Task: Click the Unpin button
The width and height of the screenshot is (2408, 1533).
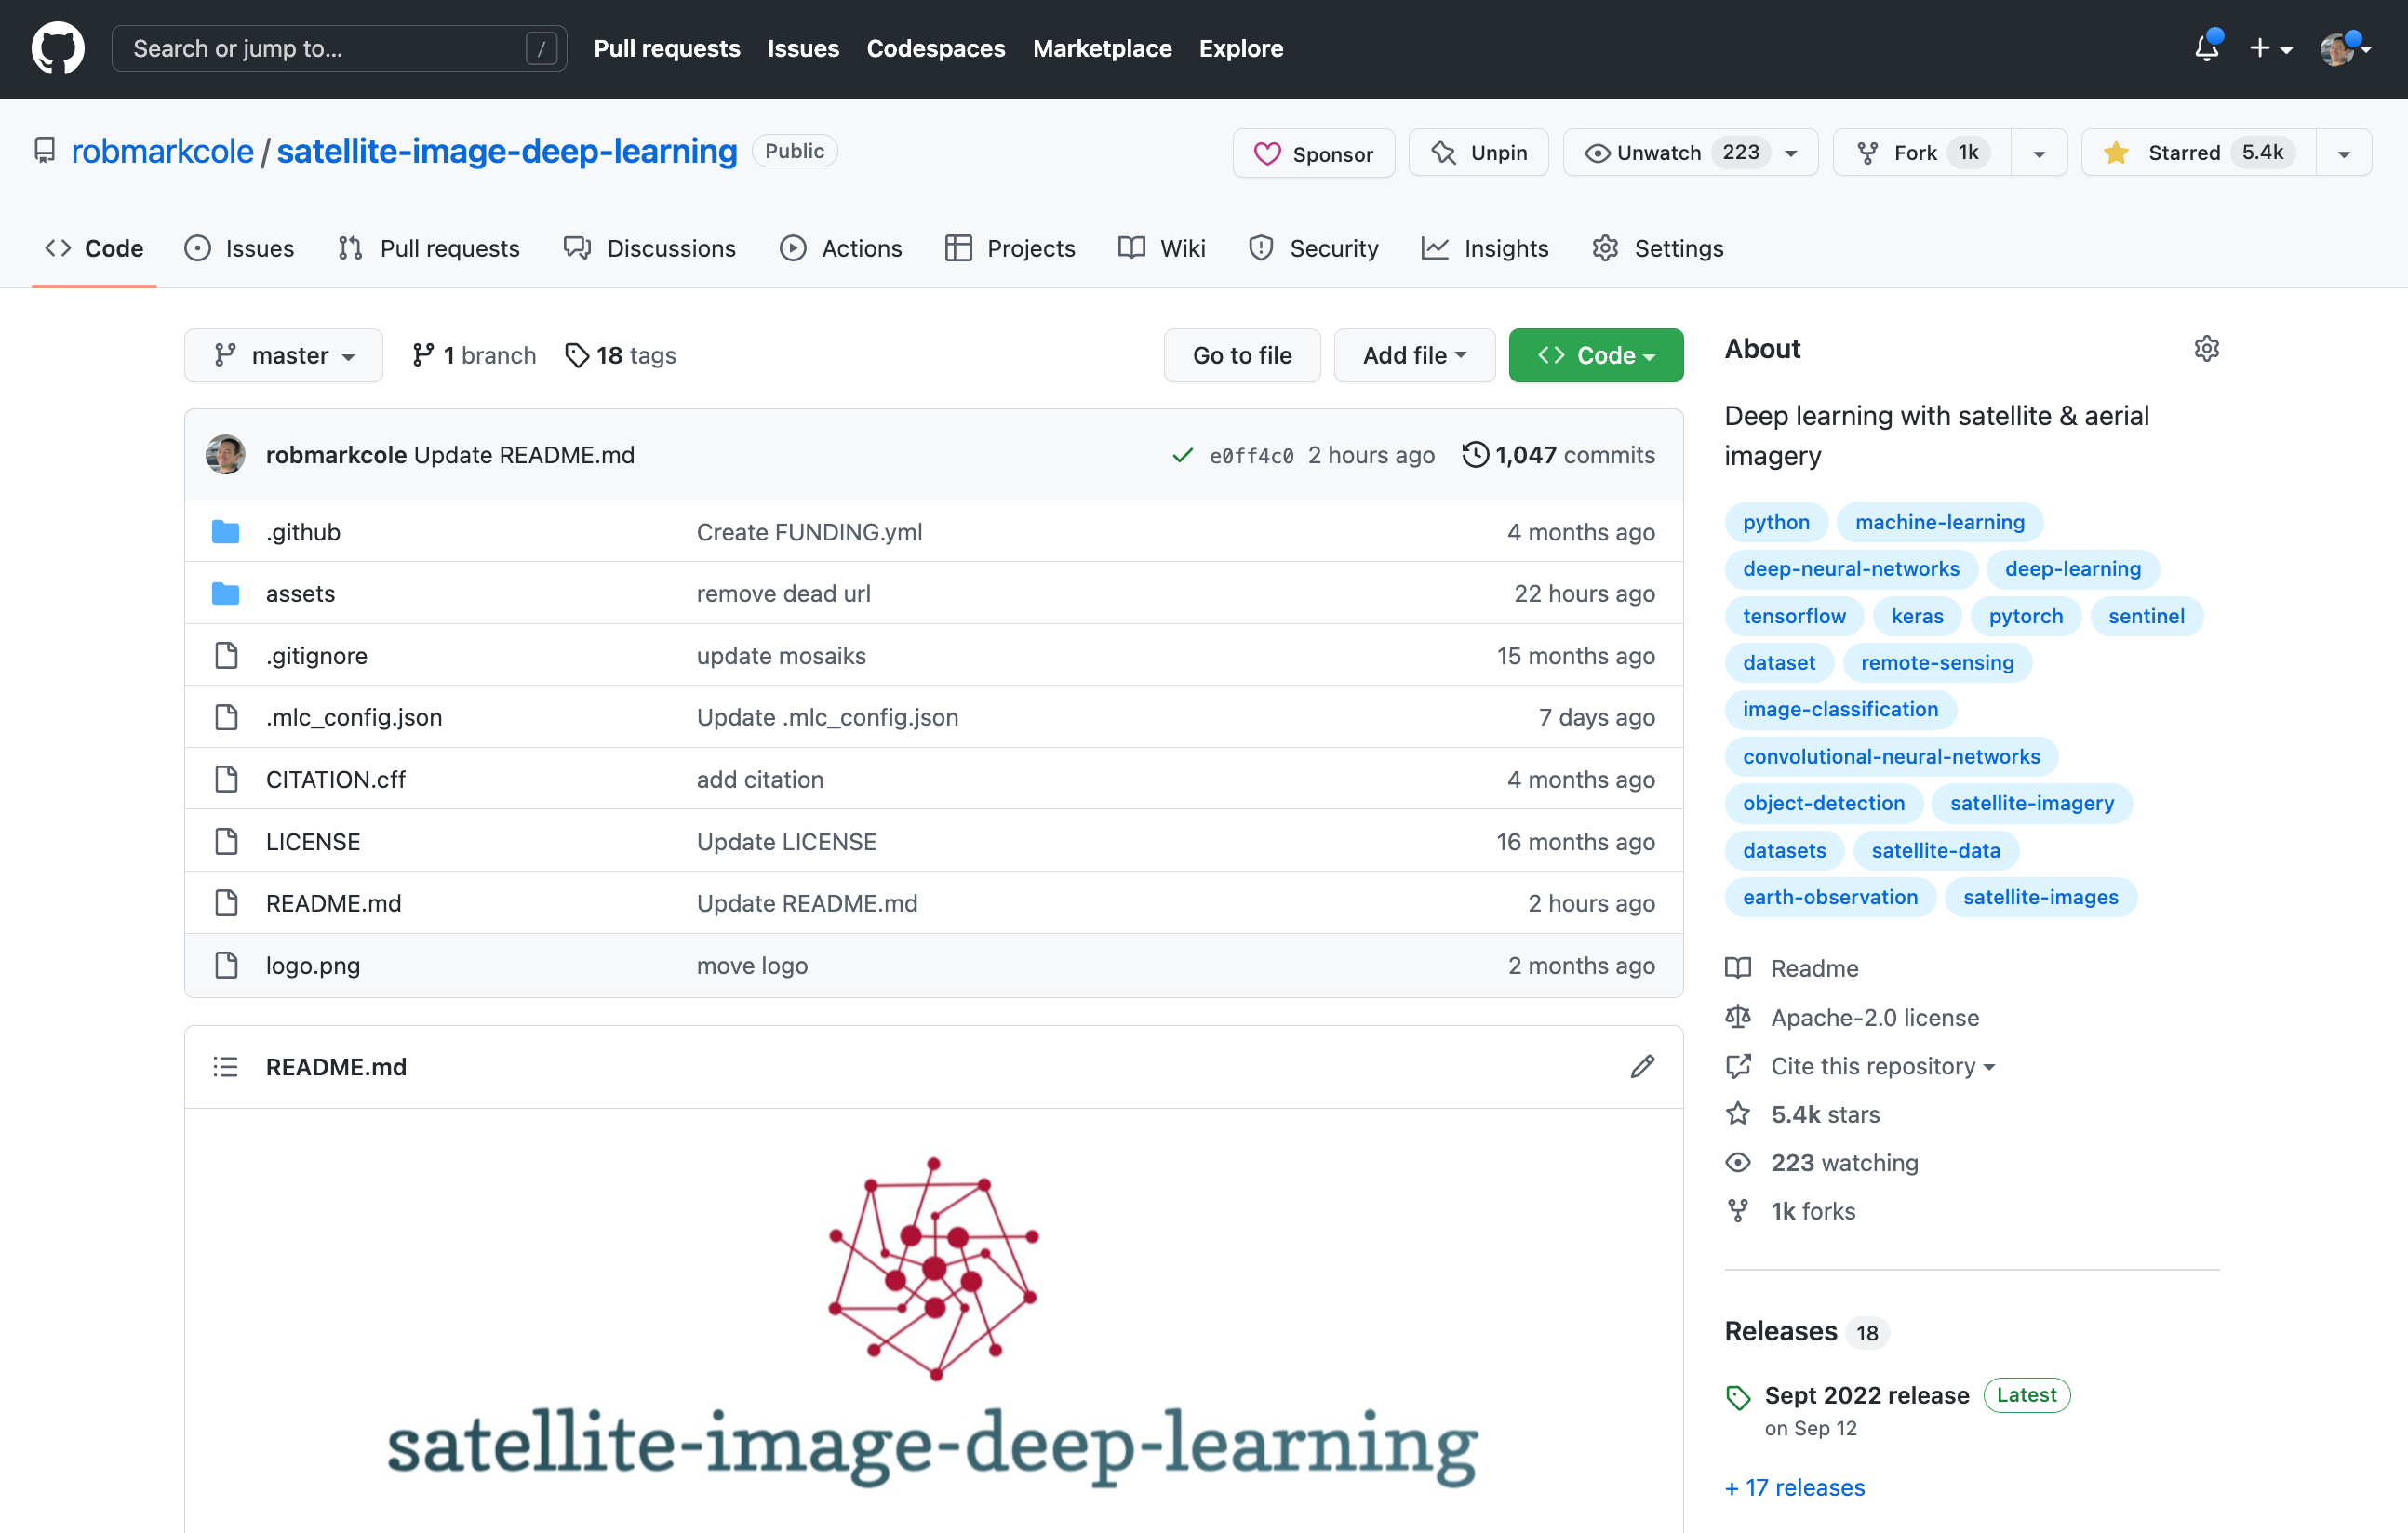Action: coord(1478,152)
